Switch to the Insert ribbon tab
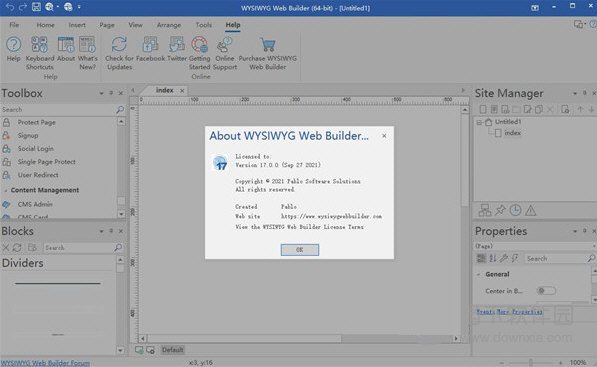This screenshot has width=597, height=367. [77, 25]
